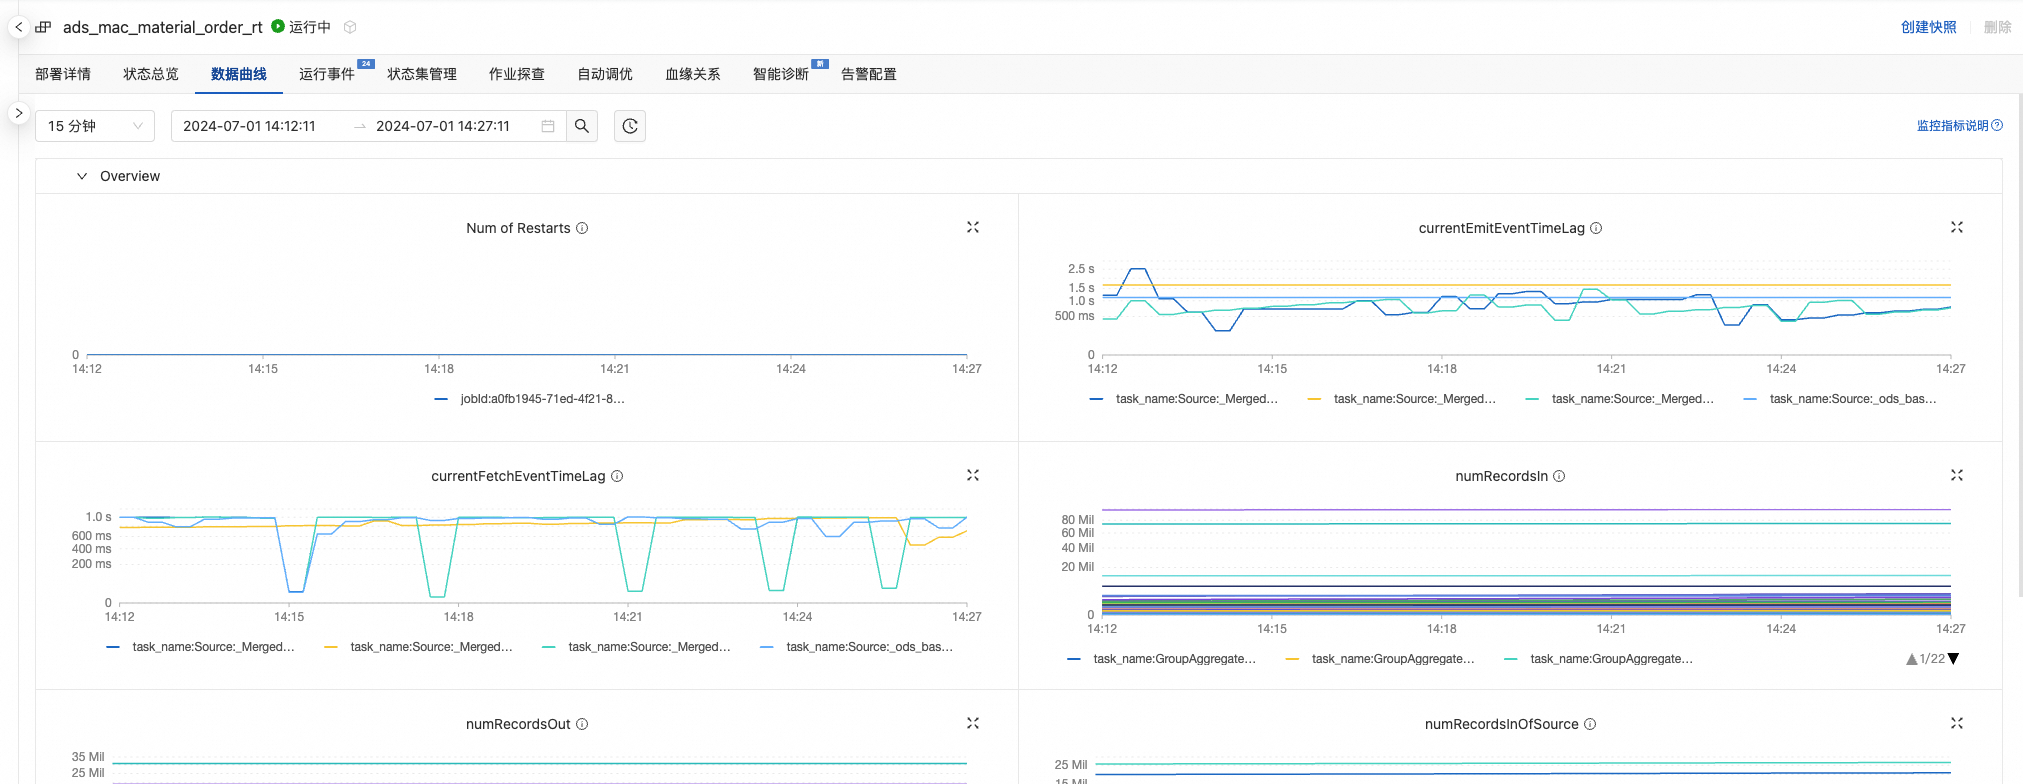Toggle green Source:_Merged legend in currentFetchEventTimeLag
Screen dimensions: 2023x784
[x=636, y=647]
